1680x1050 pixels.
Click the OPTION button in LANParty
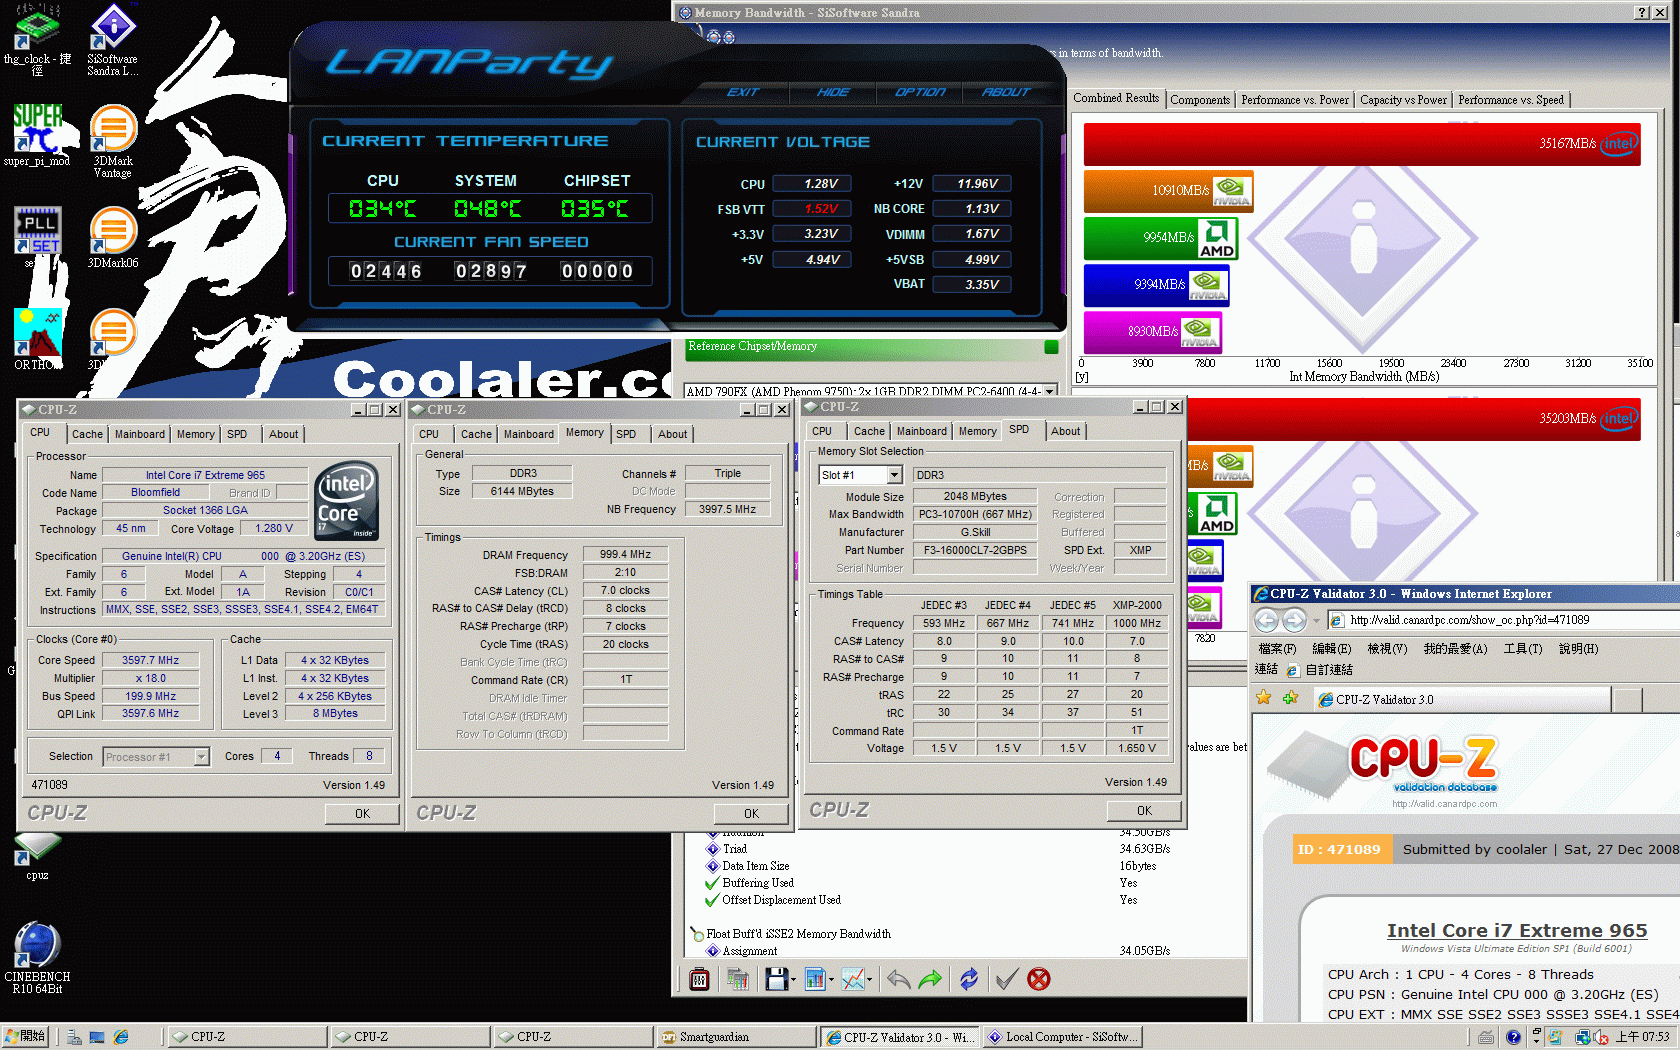[919, 92]
